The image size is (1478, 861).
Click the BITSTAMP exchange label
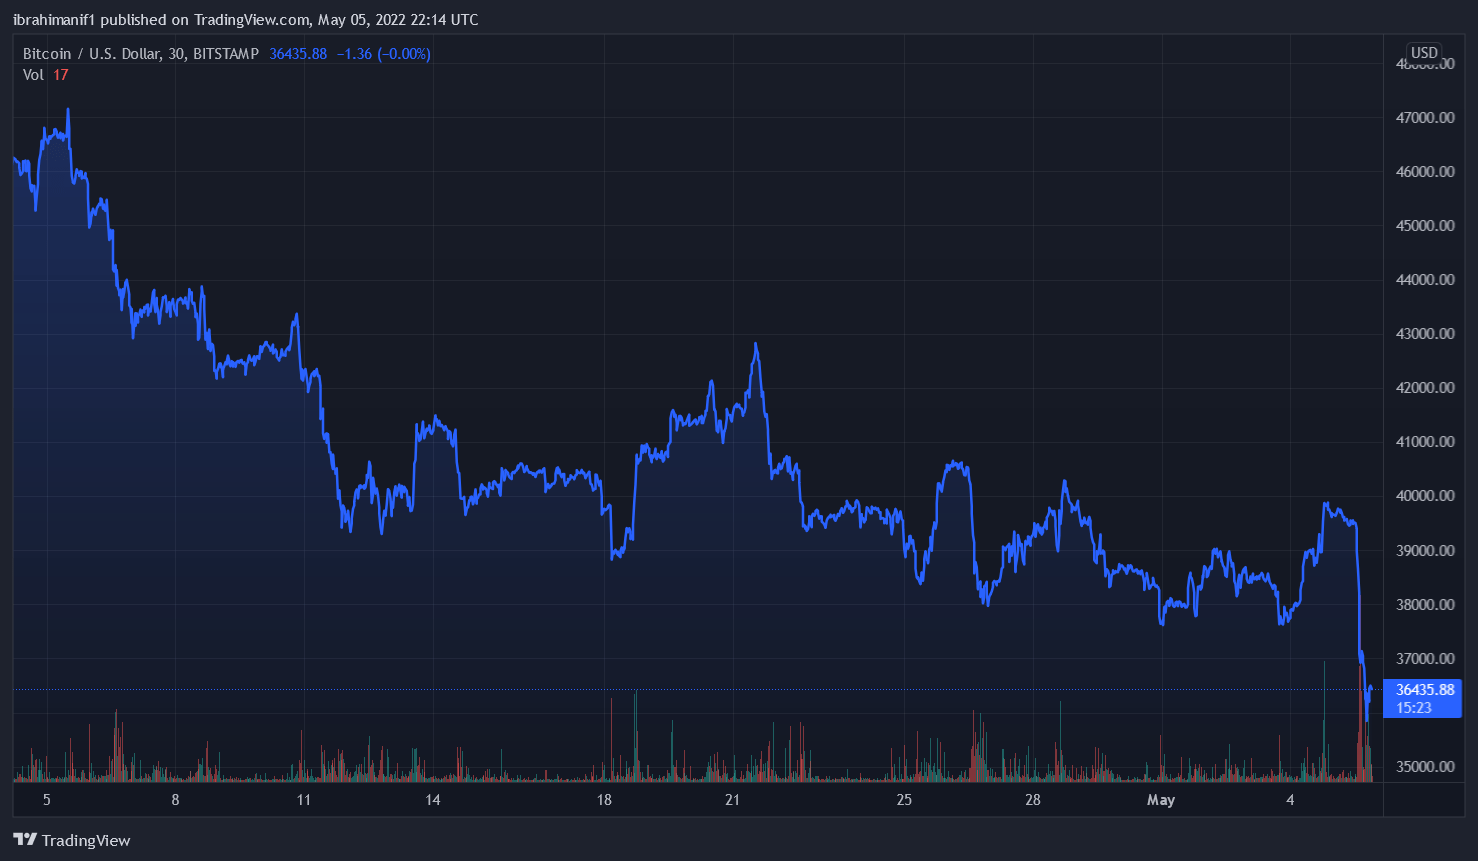point(226,54)
